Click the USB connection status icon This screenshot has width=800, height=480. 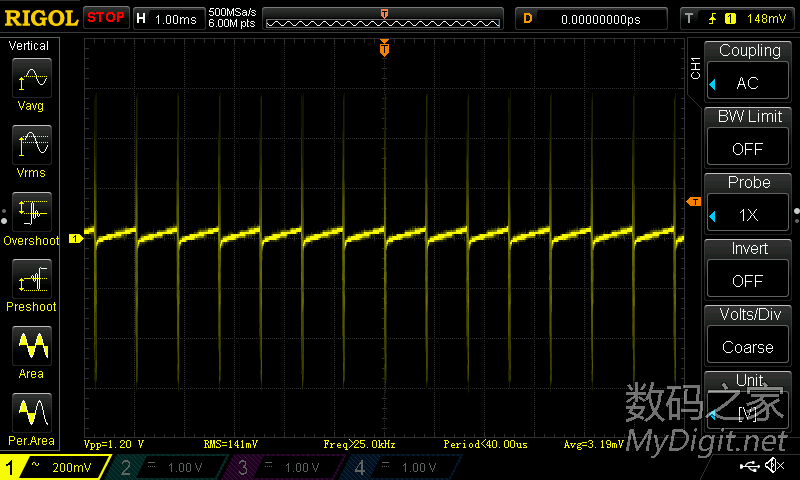click(x=748, y=465)
